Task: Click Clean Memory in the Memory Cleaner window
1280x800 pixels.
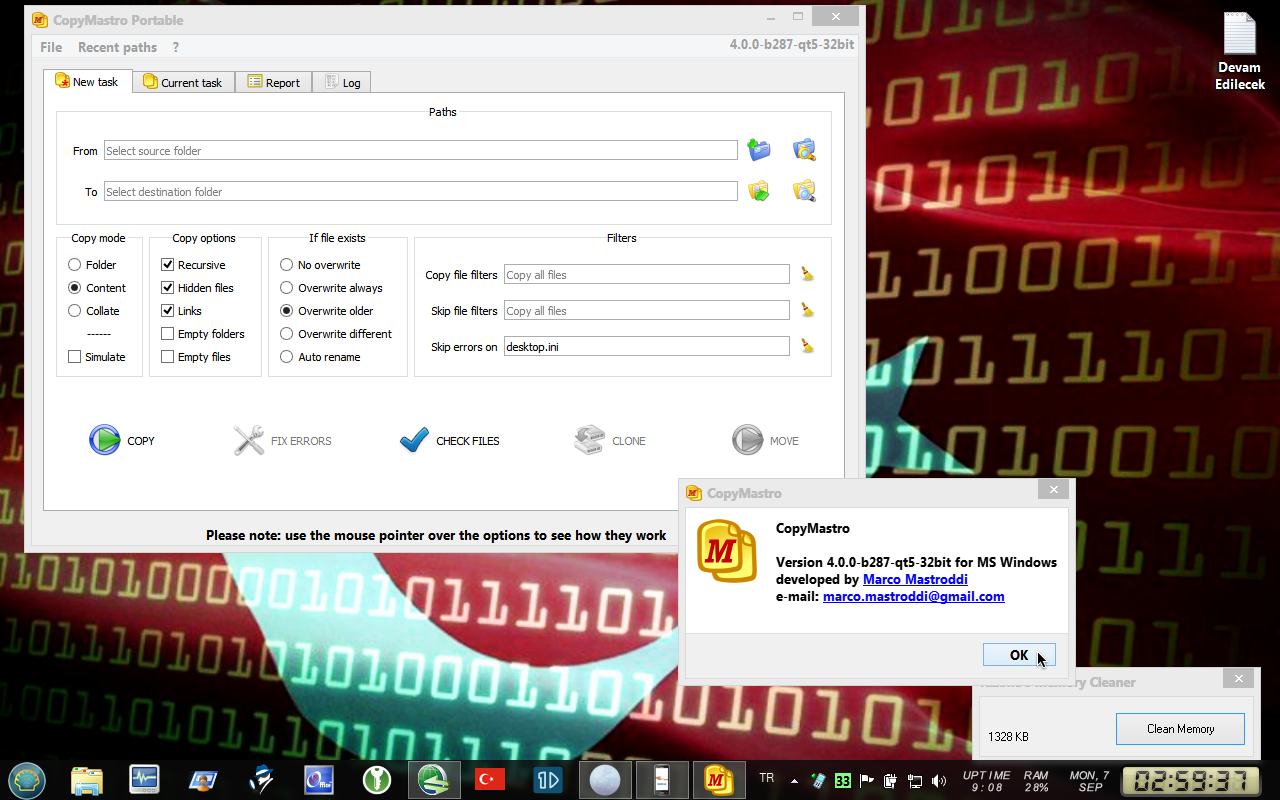Action: point(1180,729)
